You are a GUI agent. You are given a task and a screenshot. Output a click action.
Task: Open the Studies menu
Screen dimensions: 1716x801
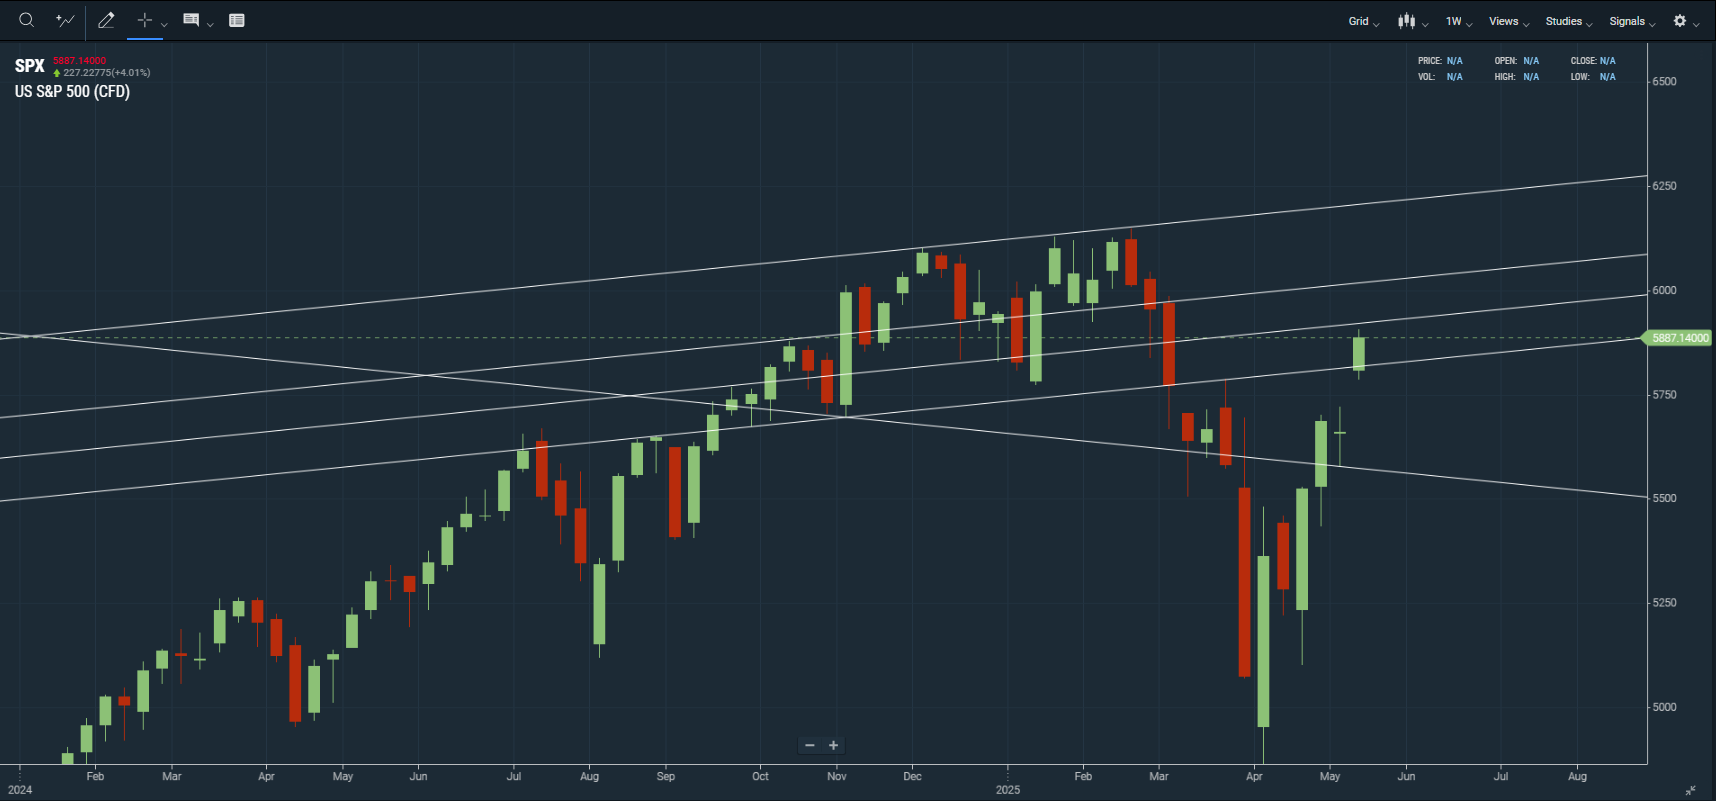[1569, 21]
